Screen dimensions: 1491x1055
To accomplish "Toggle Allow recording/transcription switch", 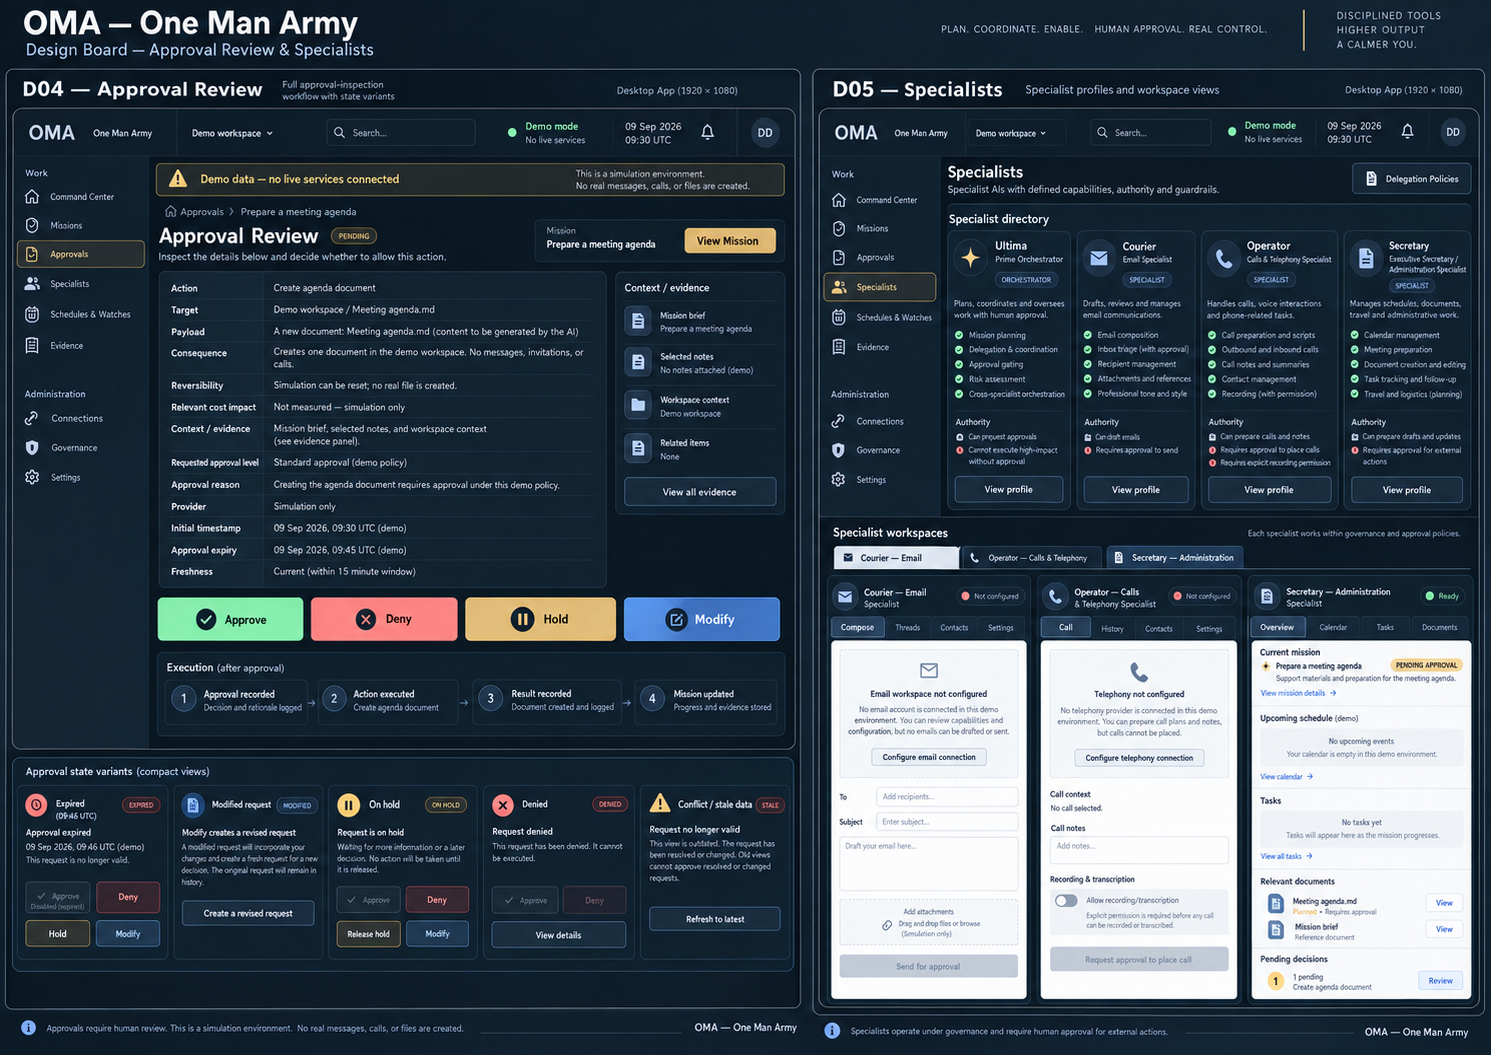I will pyautogui.click(x=1066, y=900).
